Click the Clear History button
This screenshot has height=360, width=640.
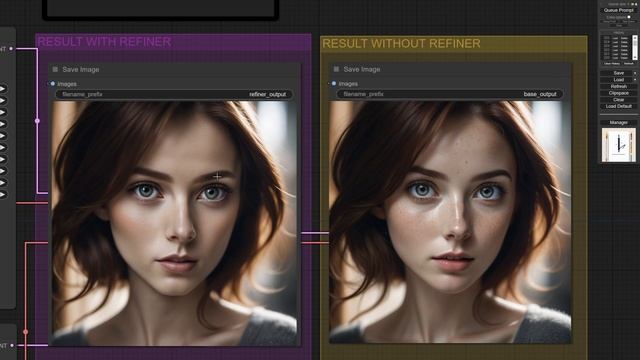(x=612, y=64)
